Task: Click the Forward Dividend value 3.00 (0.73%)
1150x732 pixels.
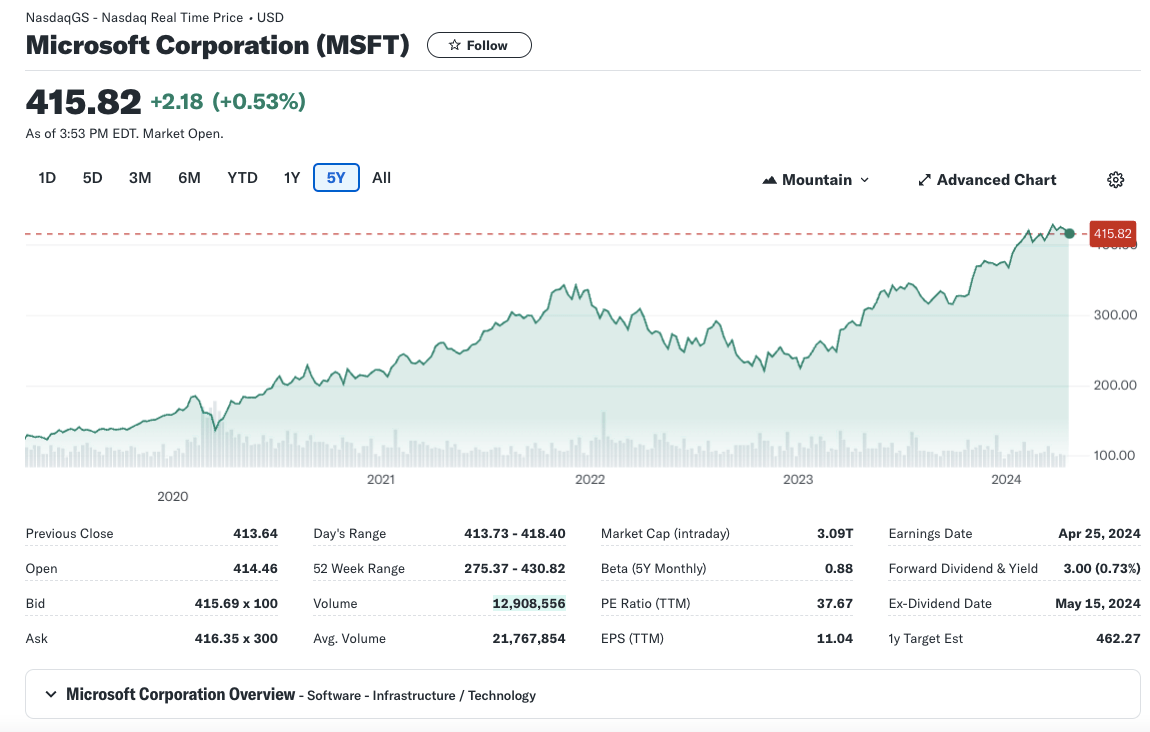Action: pos(1102,568)
